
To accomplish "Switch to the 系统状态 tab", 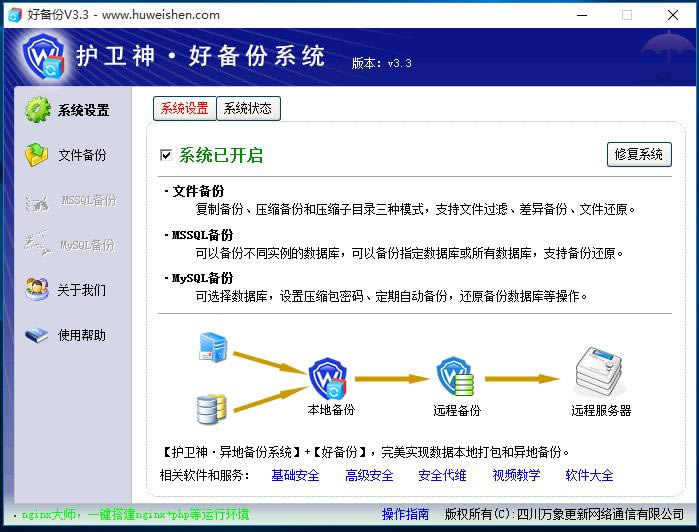I will pos(248,108).
